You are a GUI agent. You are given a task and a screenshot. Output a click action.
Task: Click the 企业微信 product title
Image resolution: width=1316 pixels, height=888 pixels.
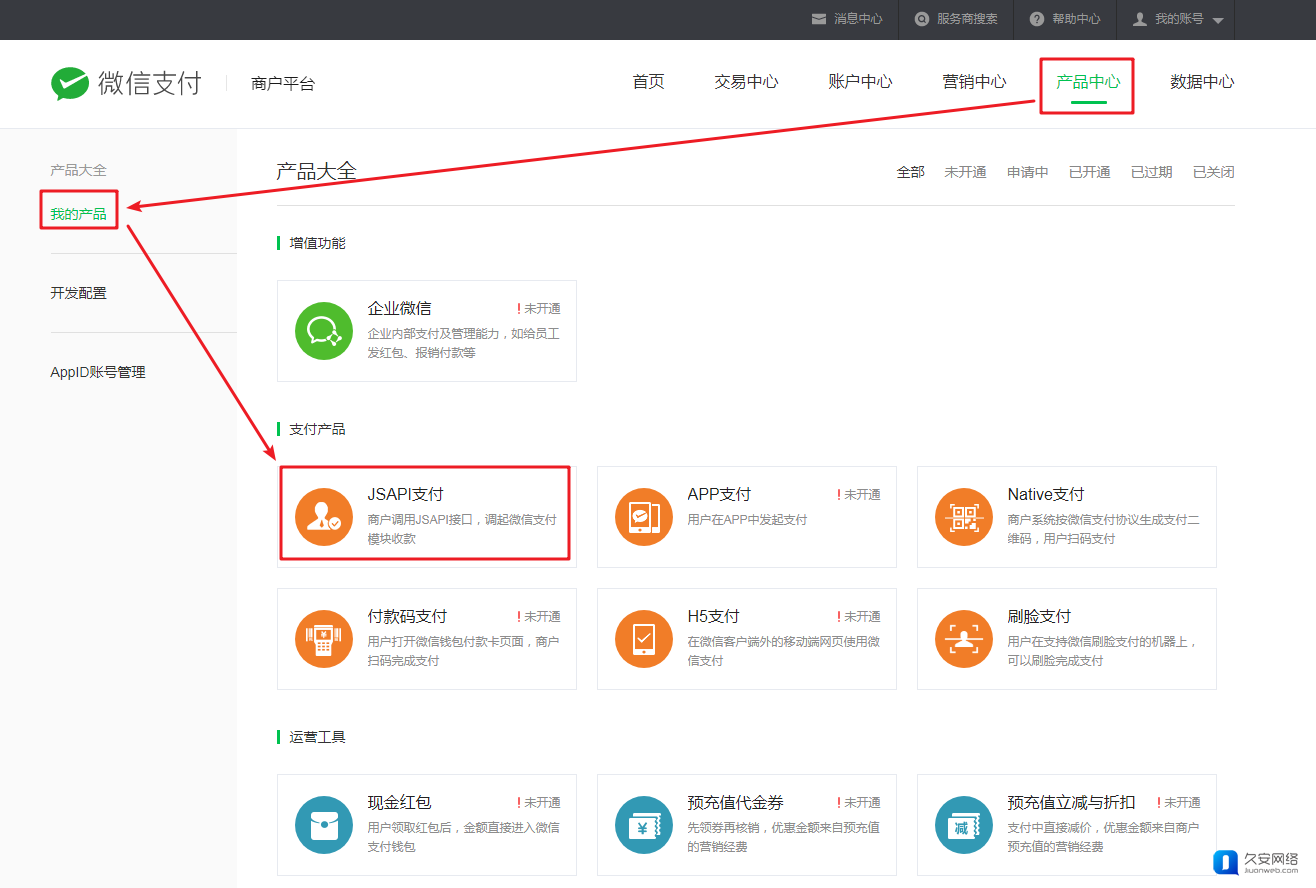click(400, 308)
